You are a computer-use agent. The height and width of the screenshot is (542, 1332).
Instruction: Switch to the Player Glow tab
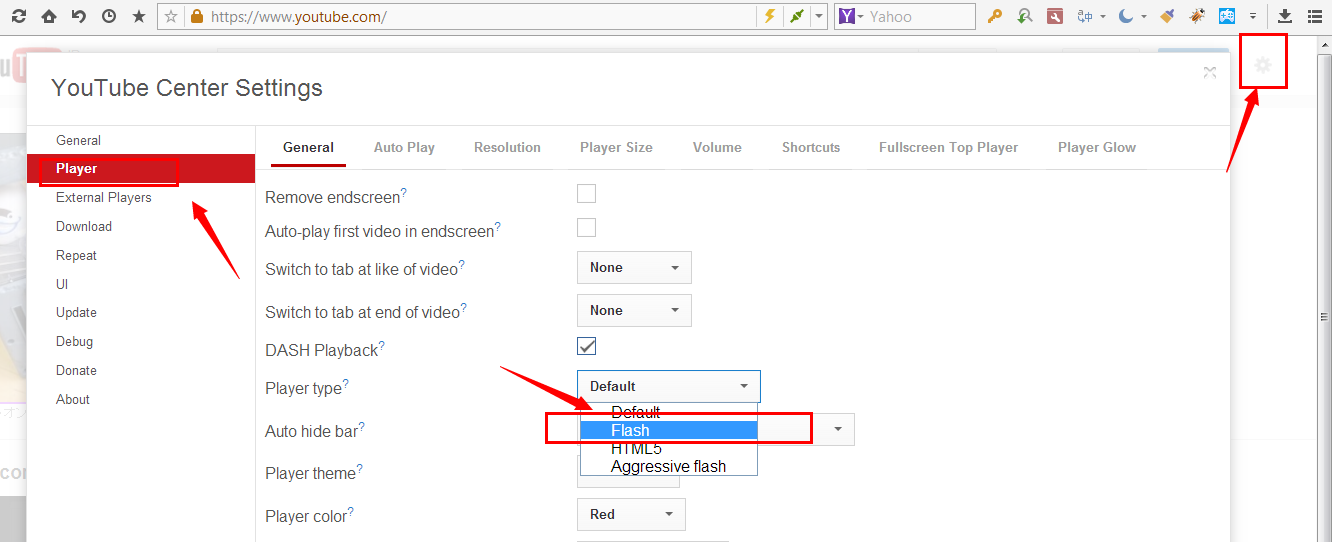pos(1097,147)
